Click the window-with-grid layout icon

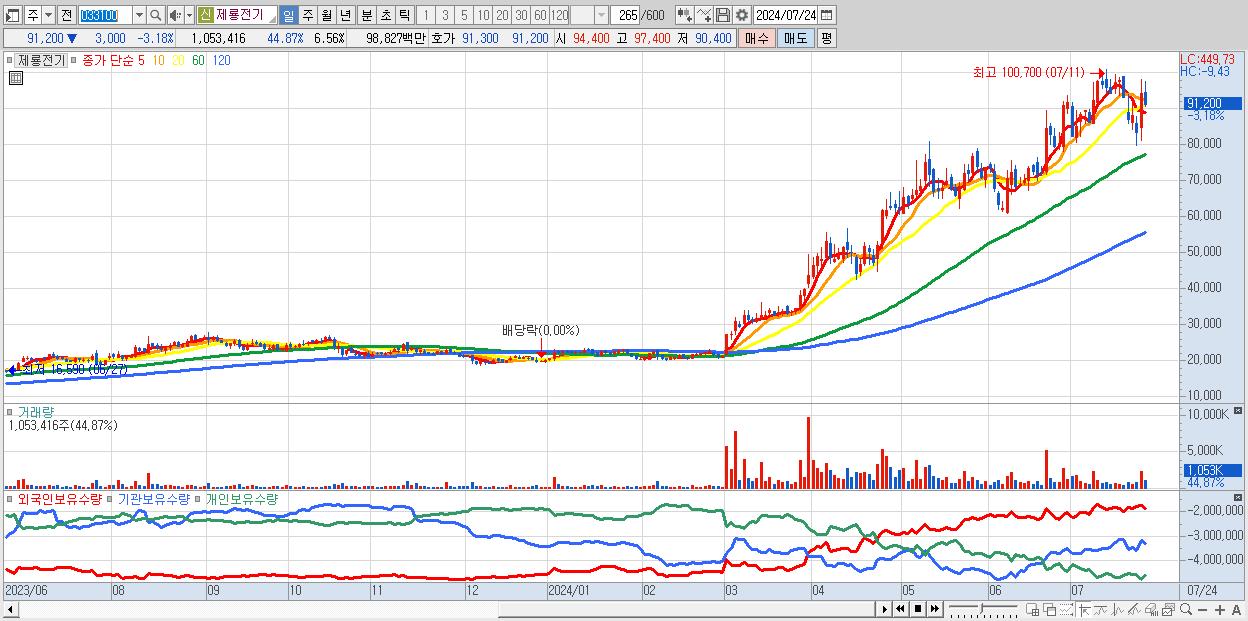pyautogui.click(x=1032, y=609)
